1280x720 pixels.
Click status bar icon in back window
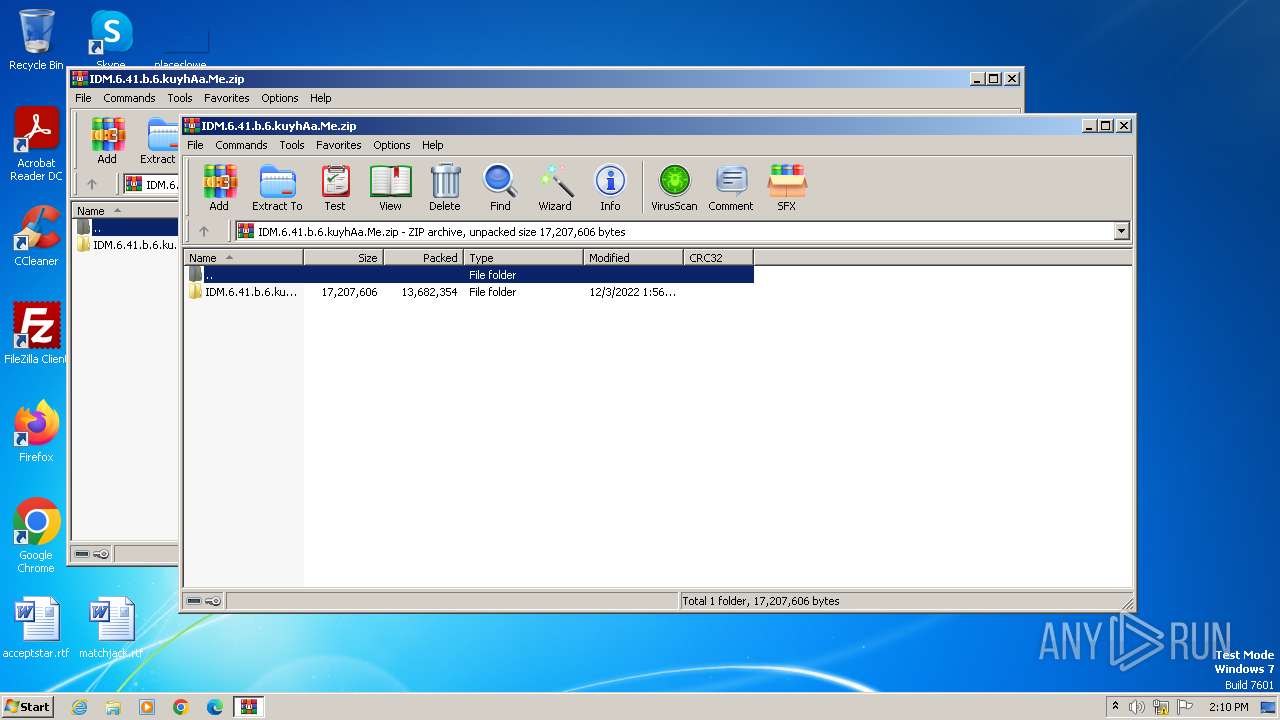pos(92,554)
